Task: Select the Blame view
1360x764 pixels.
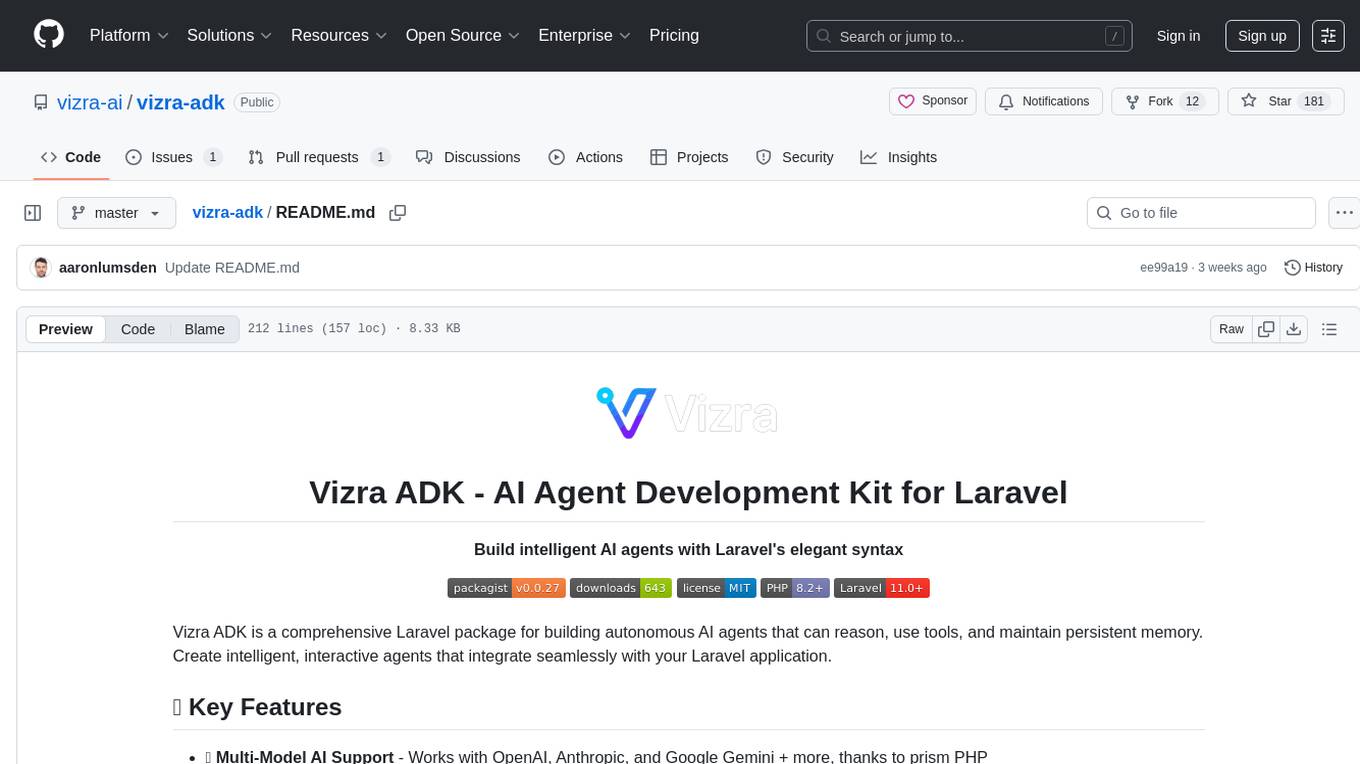Action: pos(205,329)
